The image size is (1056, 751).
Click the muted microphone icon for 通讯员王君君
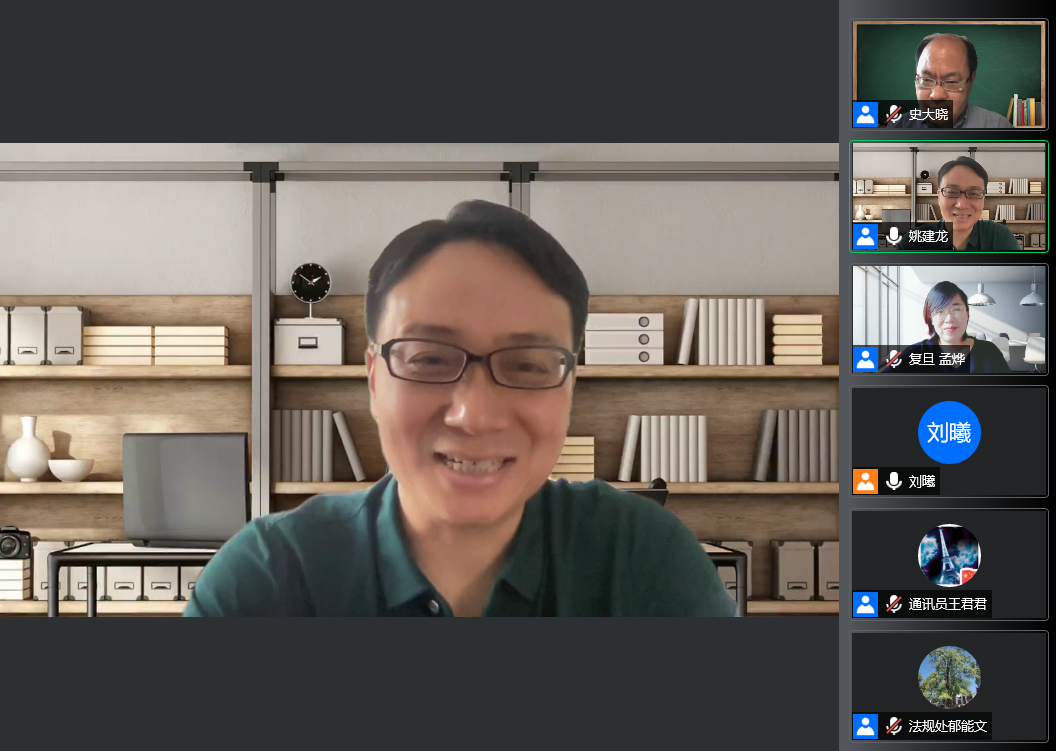(894, 603)
